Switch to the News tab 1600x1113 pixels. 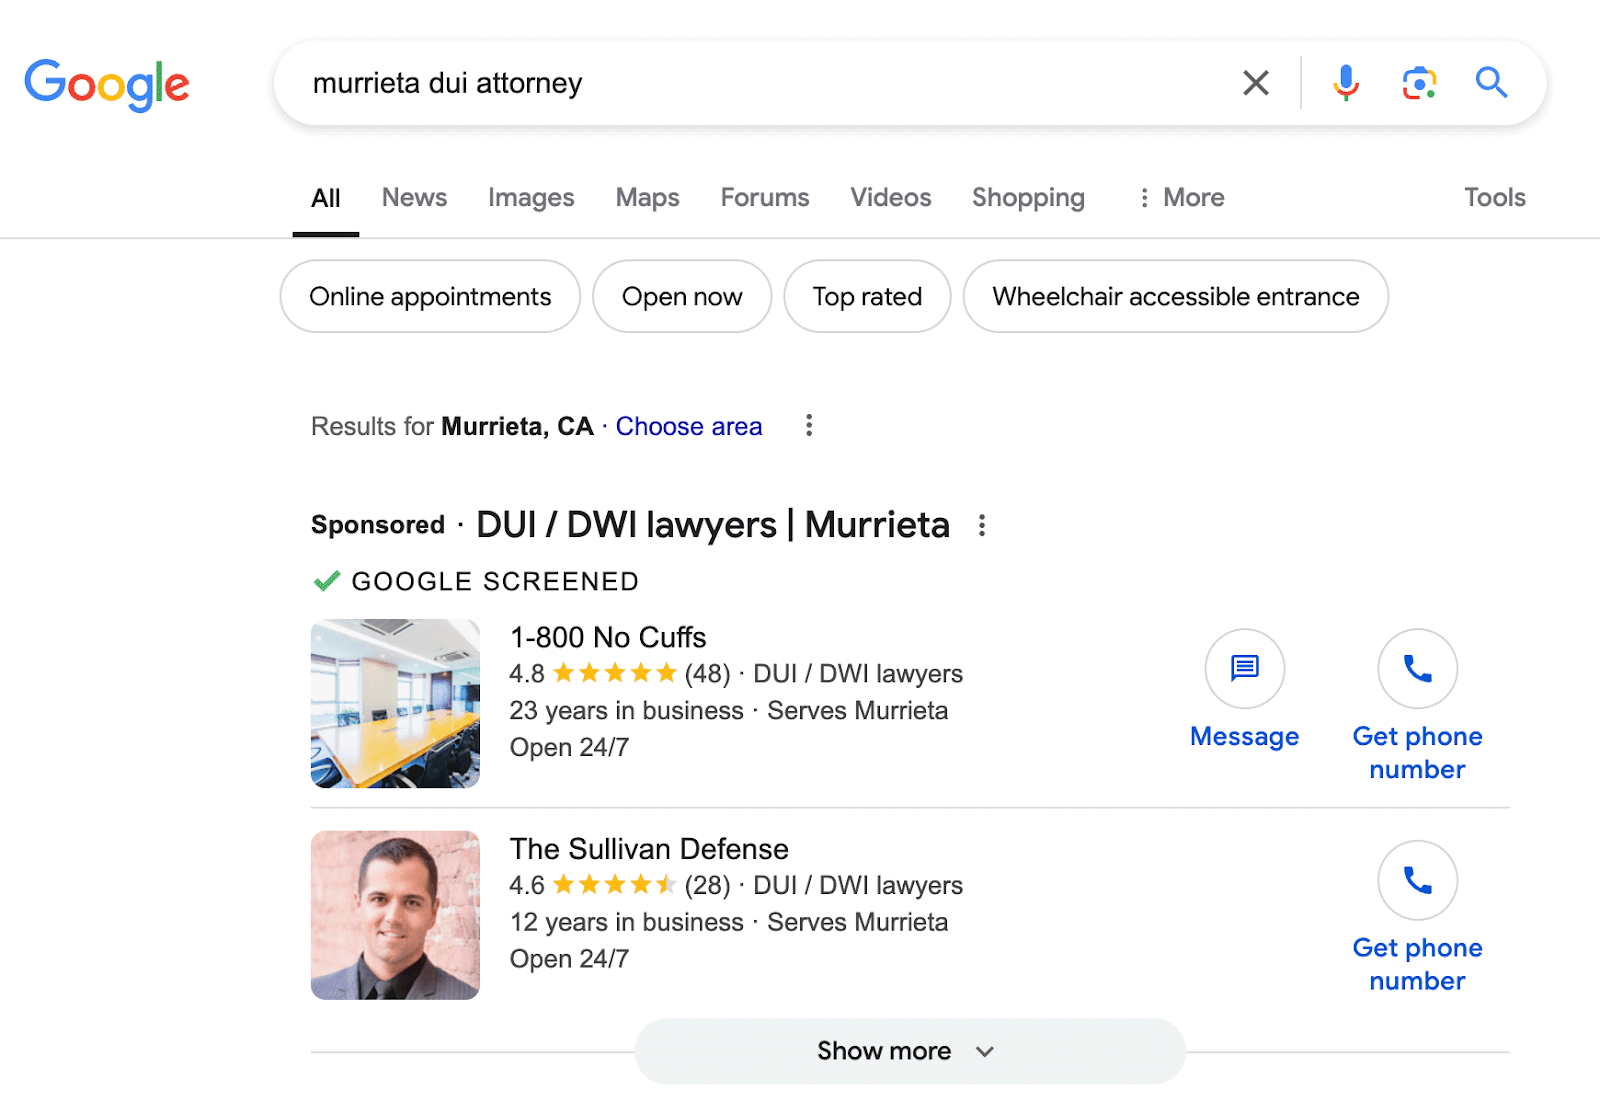coord(414,197)
